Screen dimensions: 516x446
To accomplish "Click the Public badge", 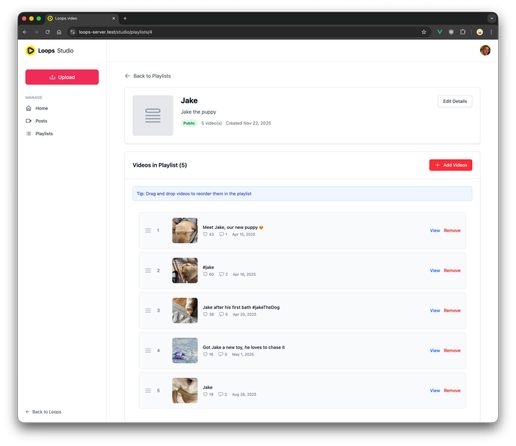I will pos(189,123).
